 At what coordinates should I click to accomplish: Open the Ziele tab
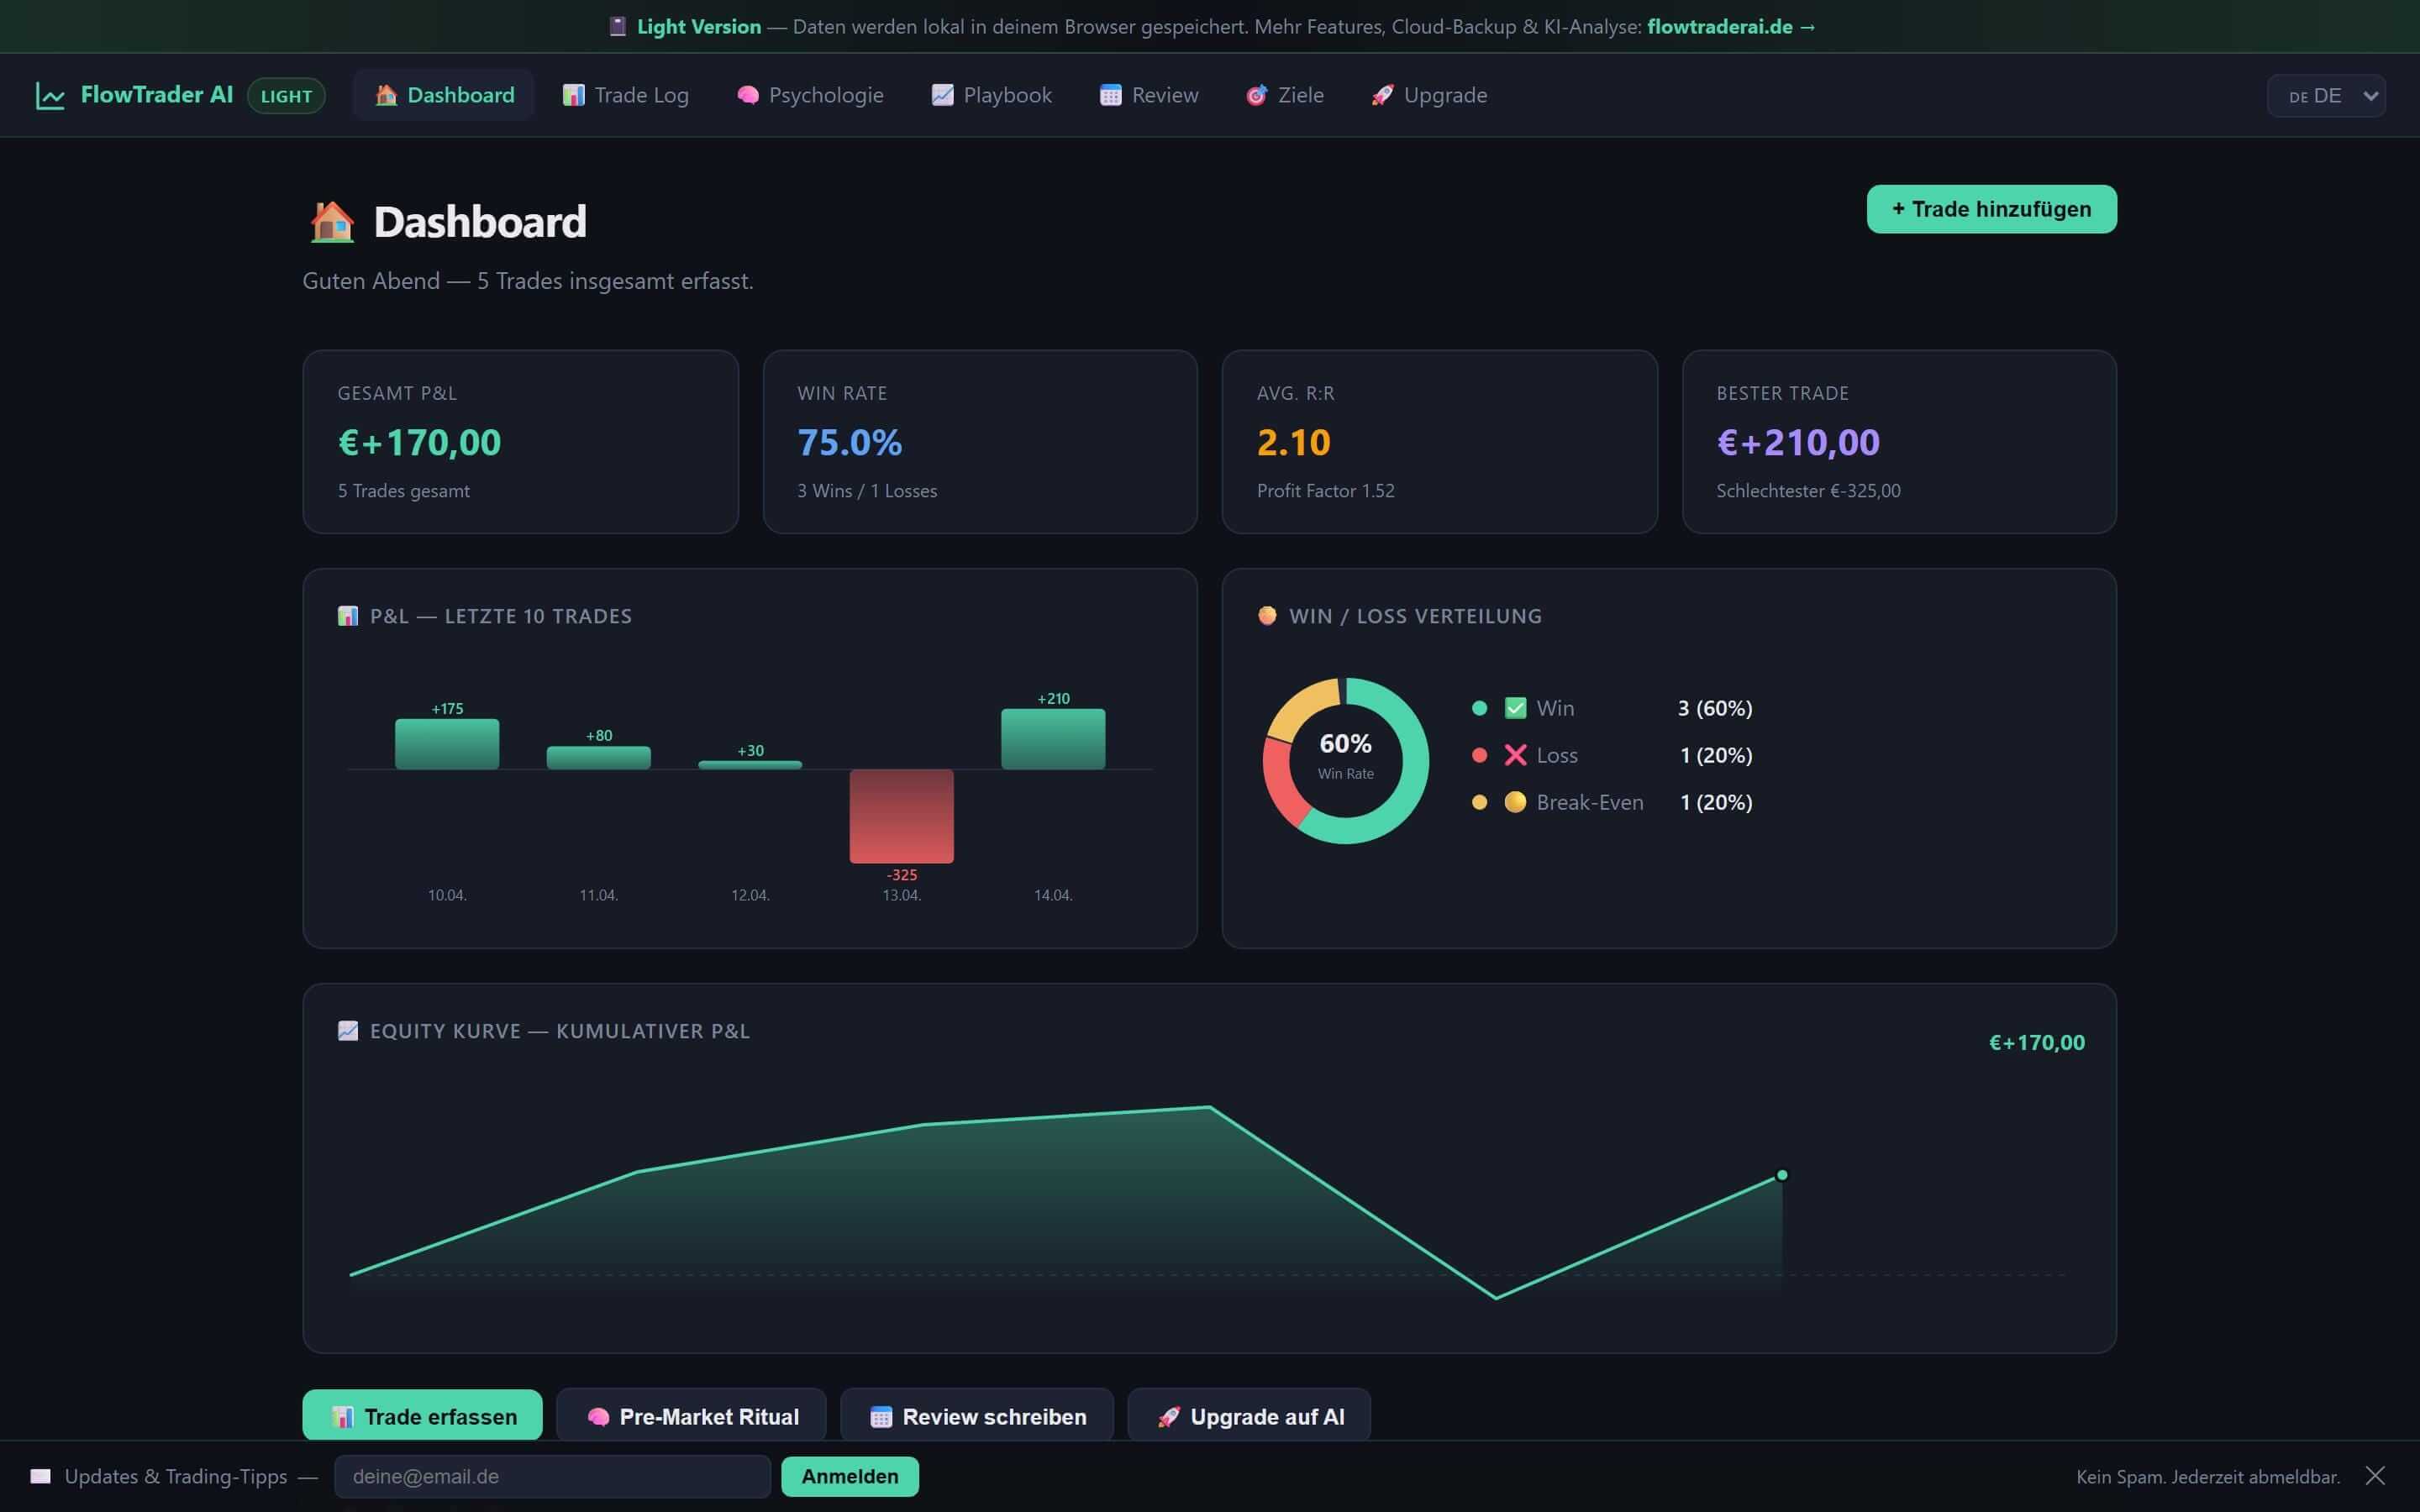click(x=1284, y=95)
